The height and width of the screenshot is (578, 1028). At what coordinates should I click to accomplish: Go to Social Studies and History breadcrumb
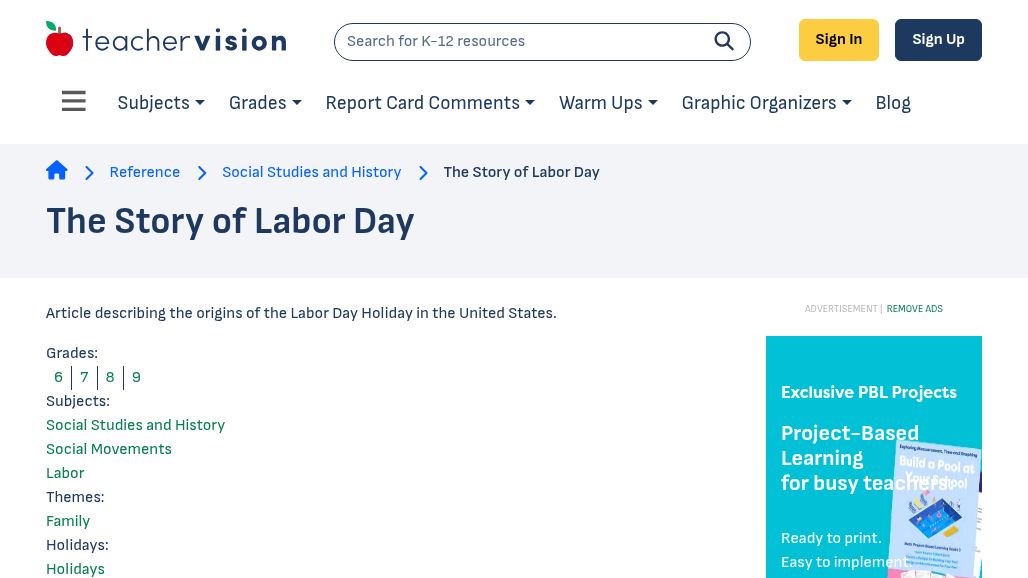pos(311,172)
